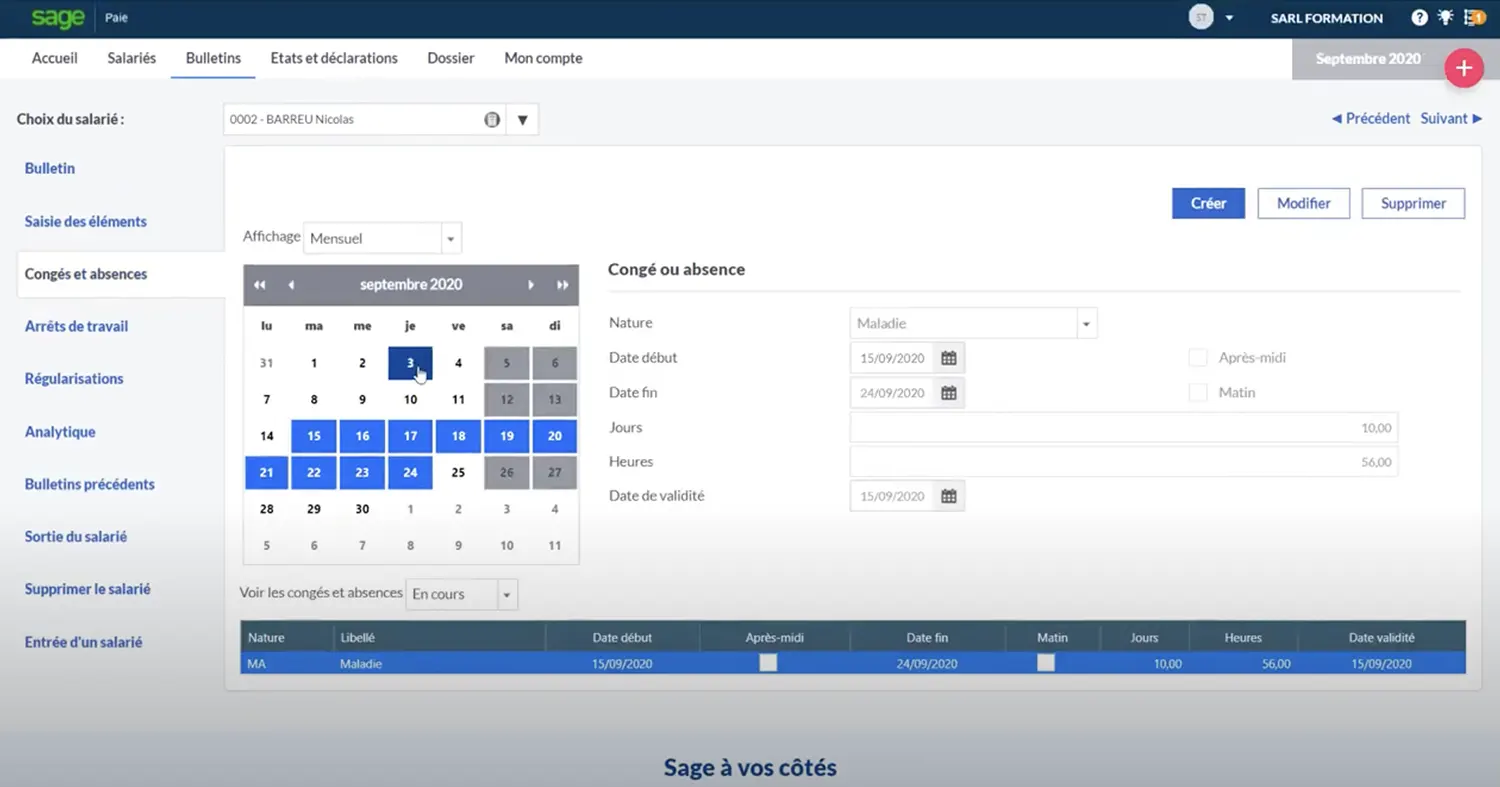Expand the En cours filter dropdown
This screenshot has width=1500, height=787.
507,594
